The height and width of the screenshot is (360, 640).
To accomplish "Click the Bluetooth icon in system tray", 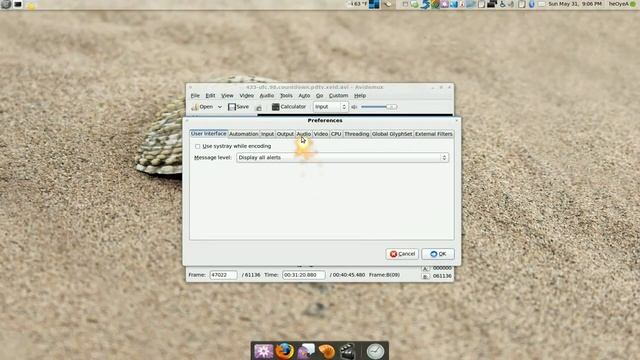I will 531,4.
